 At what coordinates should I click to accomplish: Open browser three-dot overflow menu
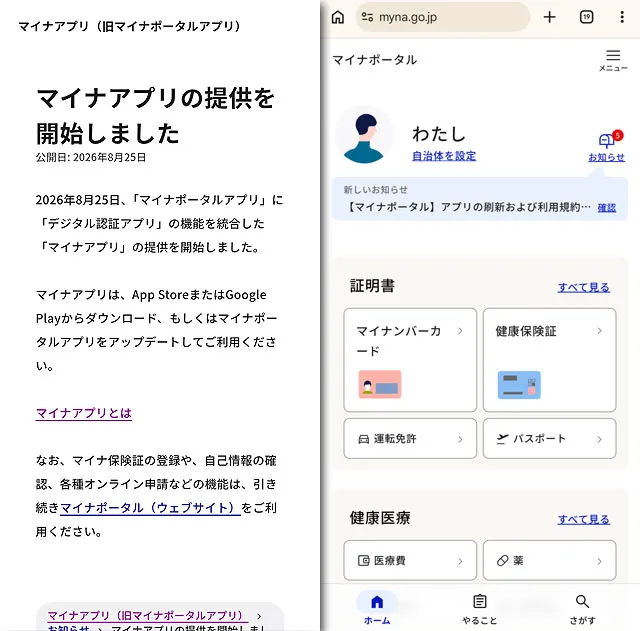coord(622,17)
